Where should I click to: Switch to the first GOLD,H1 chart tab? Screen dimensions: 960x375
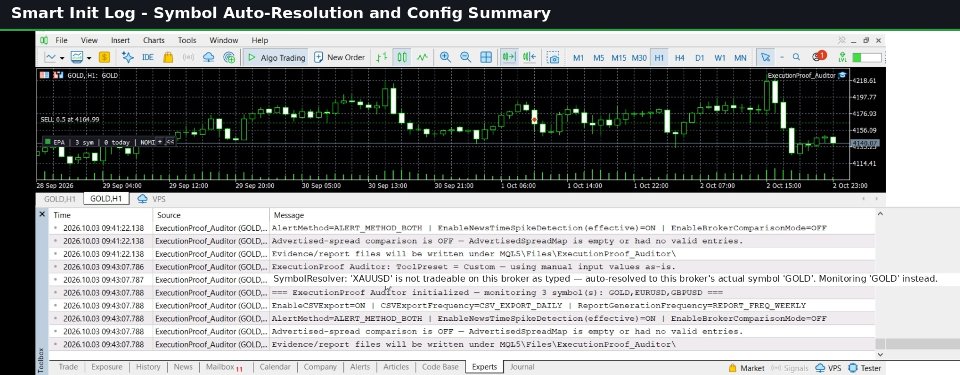tap(60, 199)
